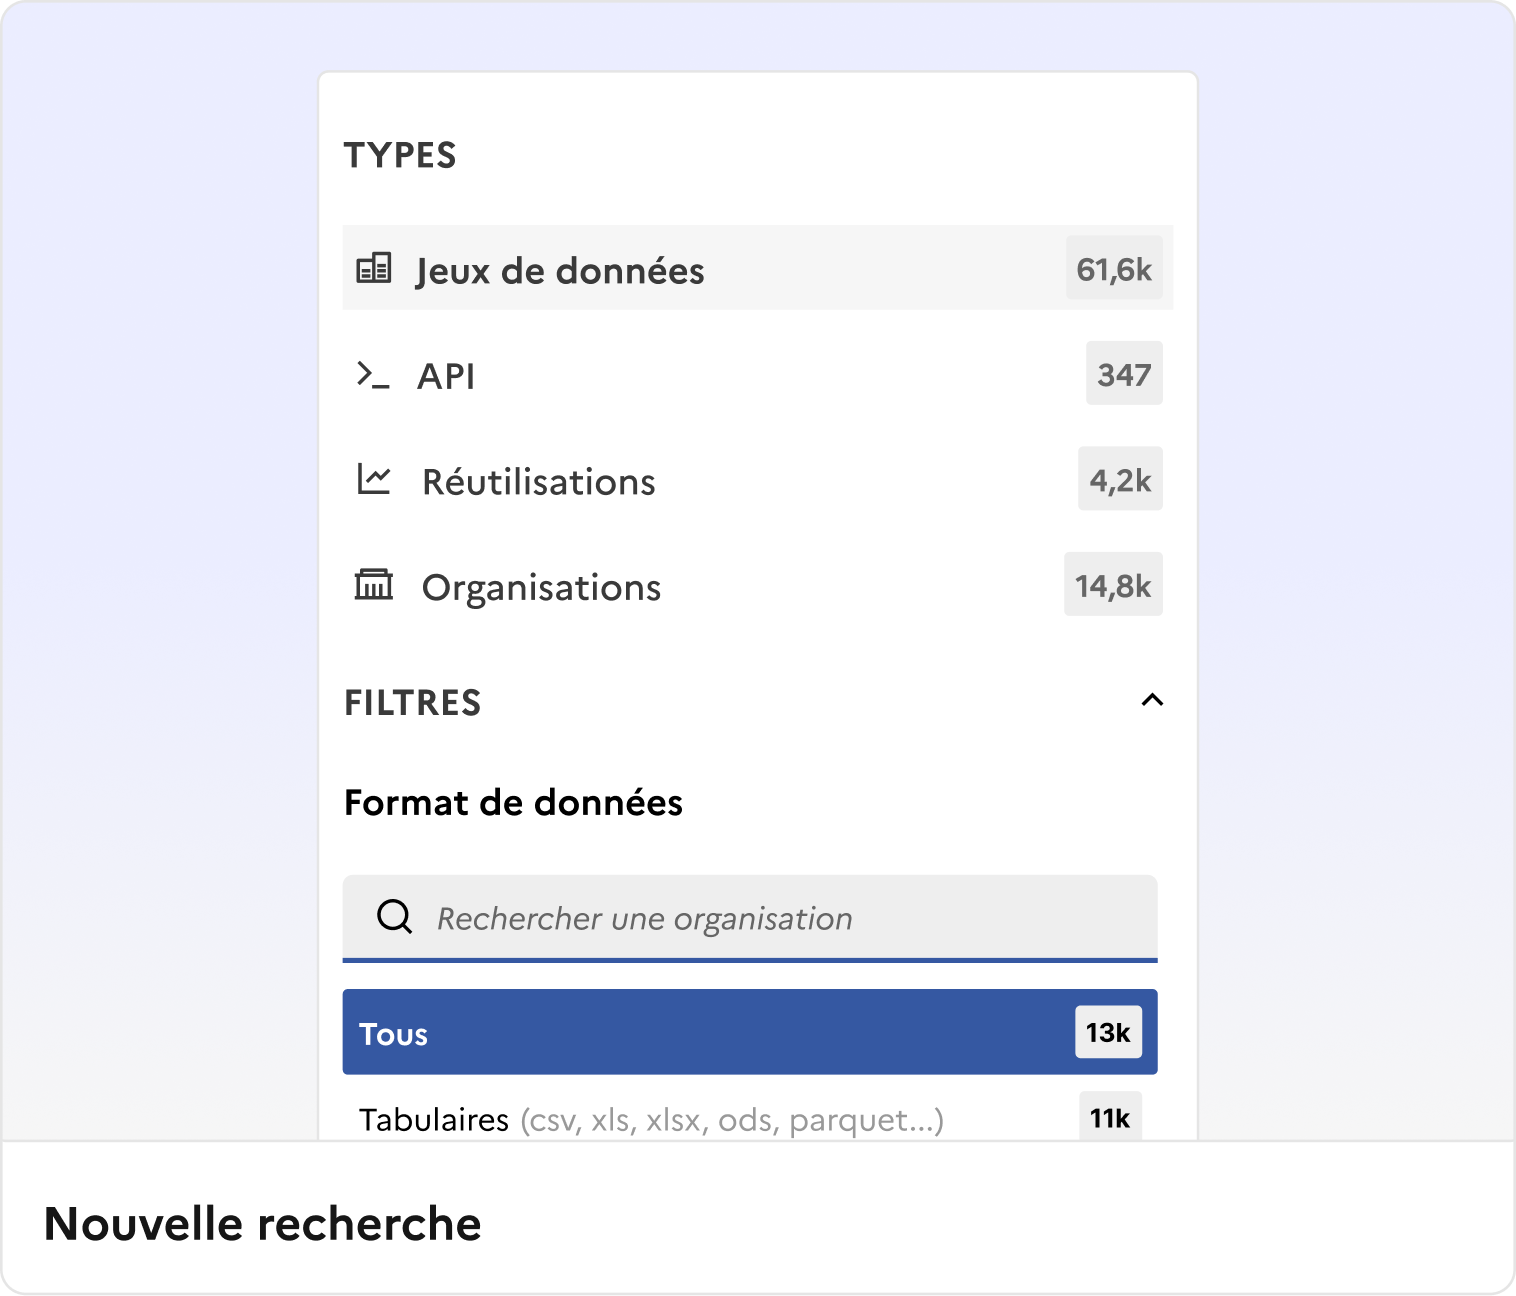Focus the Rechercher une organisation field

700,917
